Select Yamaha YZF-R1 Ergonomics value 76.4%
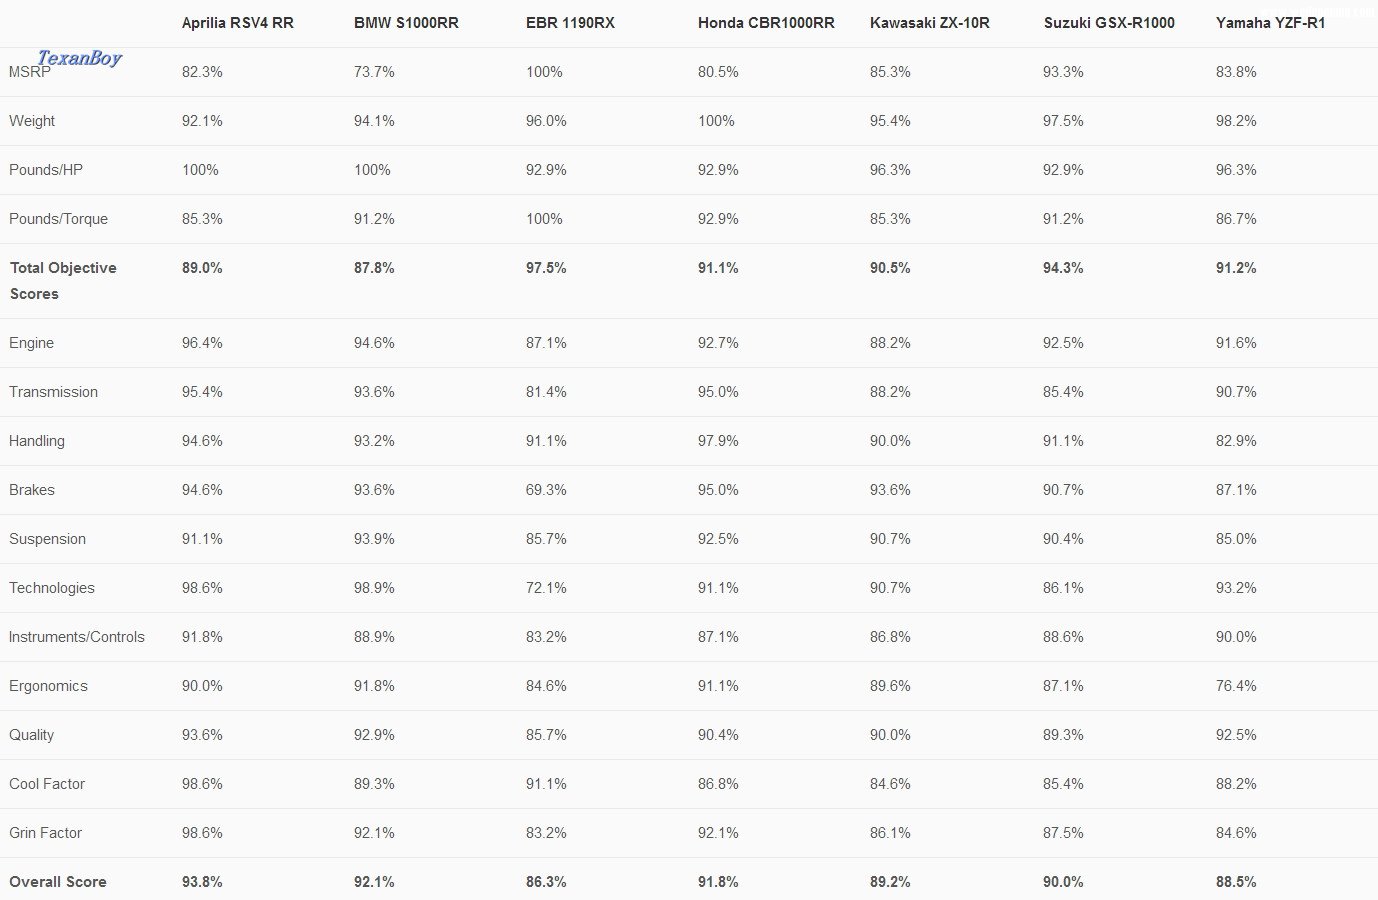The width and height of the screenshot is (1378, 900). click(1236, 686)
